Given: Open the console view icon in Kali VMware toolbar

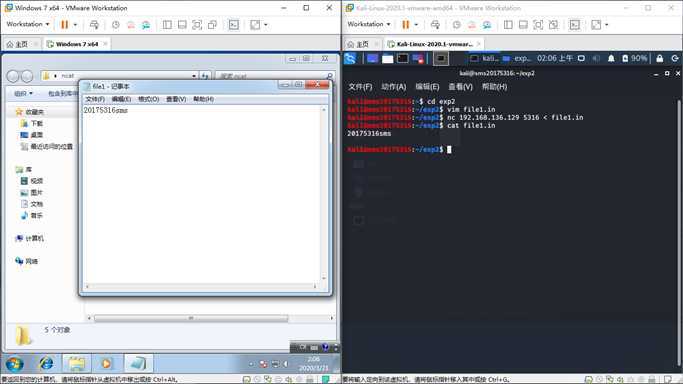Looking at the screenshot, I should 575,25.
